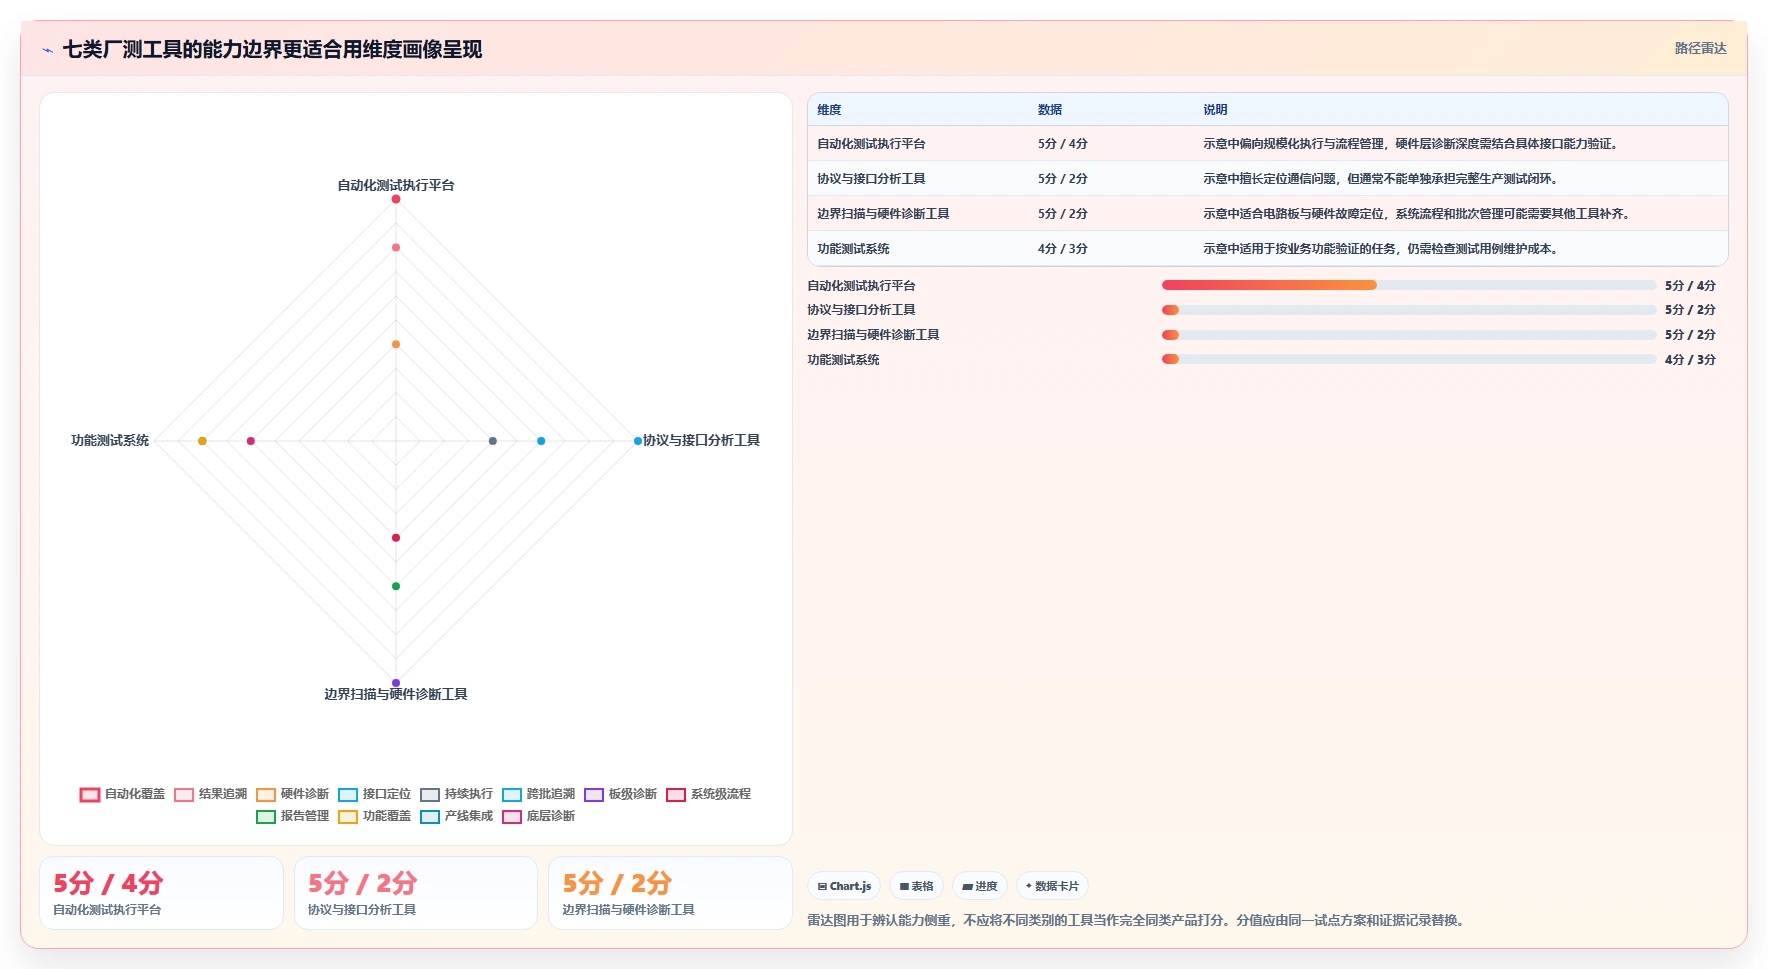Click the 维度 column header
The height and width of the screenshot is (969, 1768).
pos(829,110)
